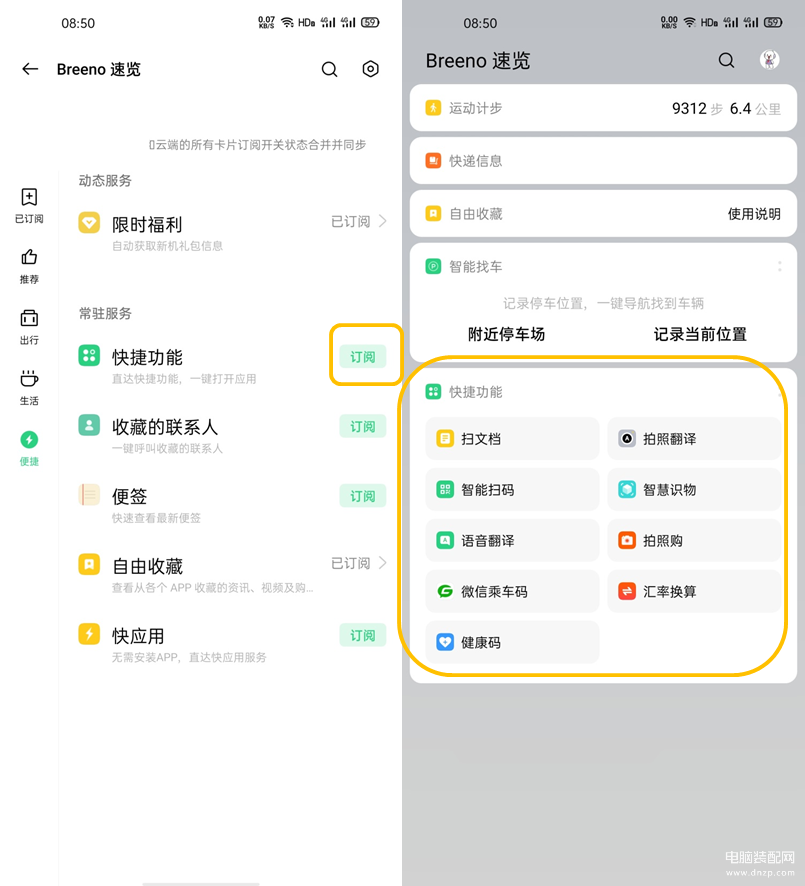Open 语音翻译 shortcut

pyautogui.click(x=512, y=540)
